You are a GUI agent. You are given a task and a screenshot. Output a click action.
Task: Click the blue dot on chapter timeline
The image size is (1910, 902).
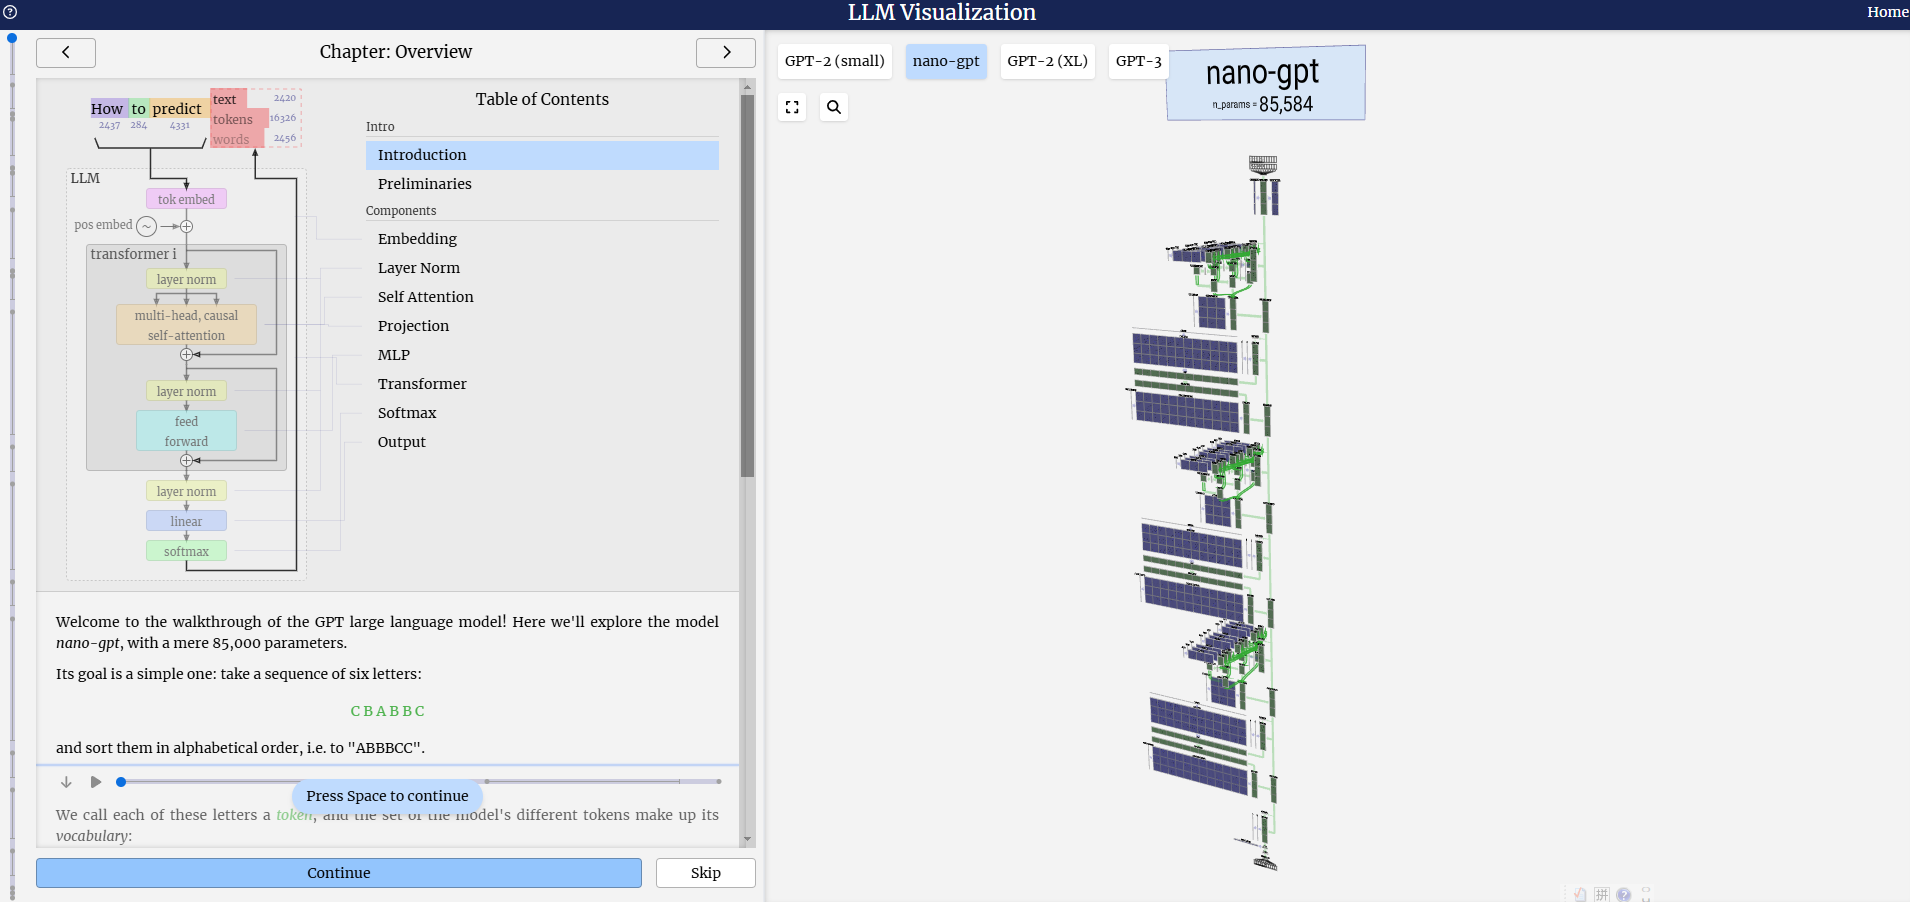click(12, 38)
